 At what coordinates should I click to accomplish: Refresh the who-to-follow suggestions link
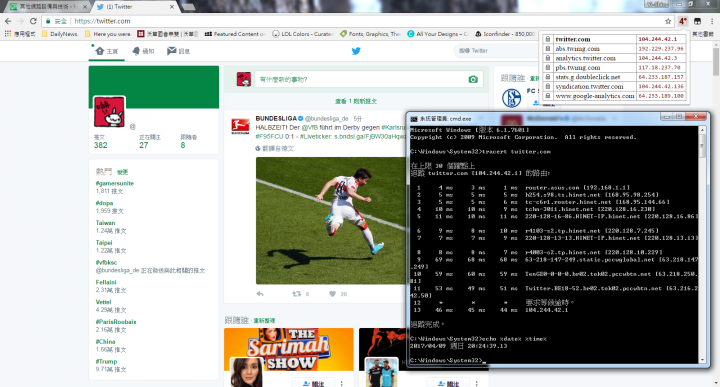[264, 320]
